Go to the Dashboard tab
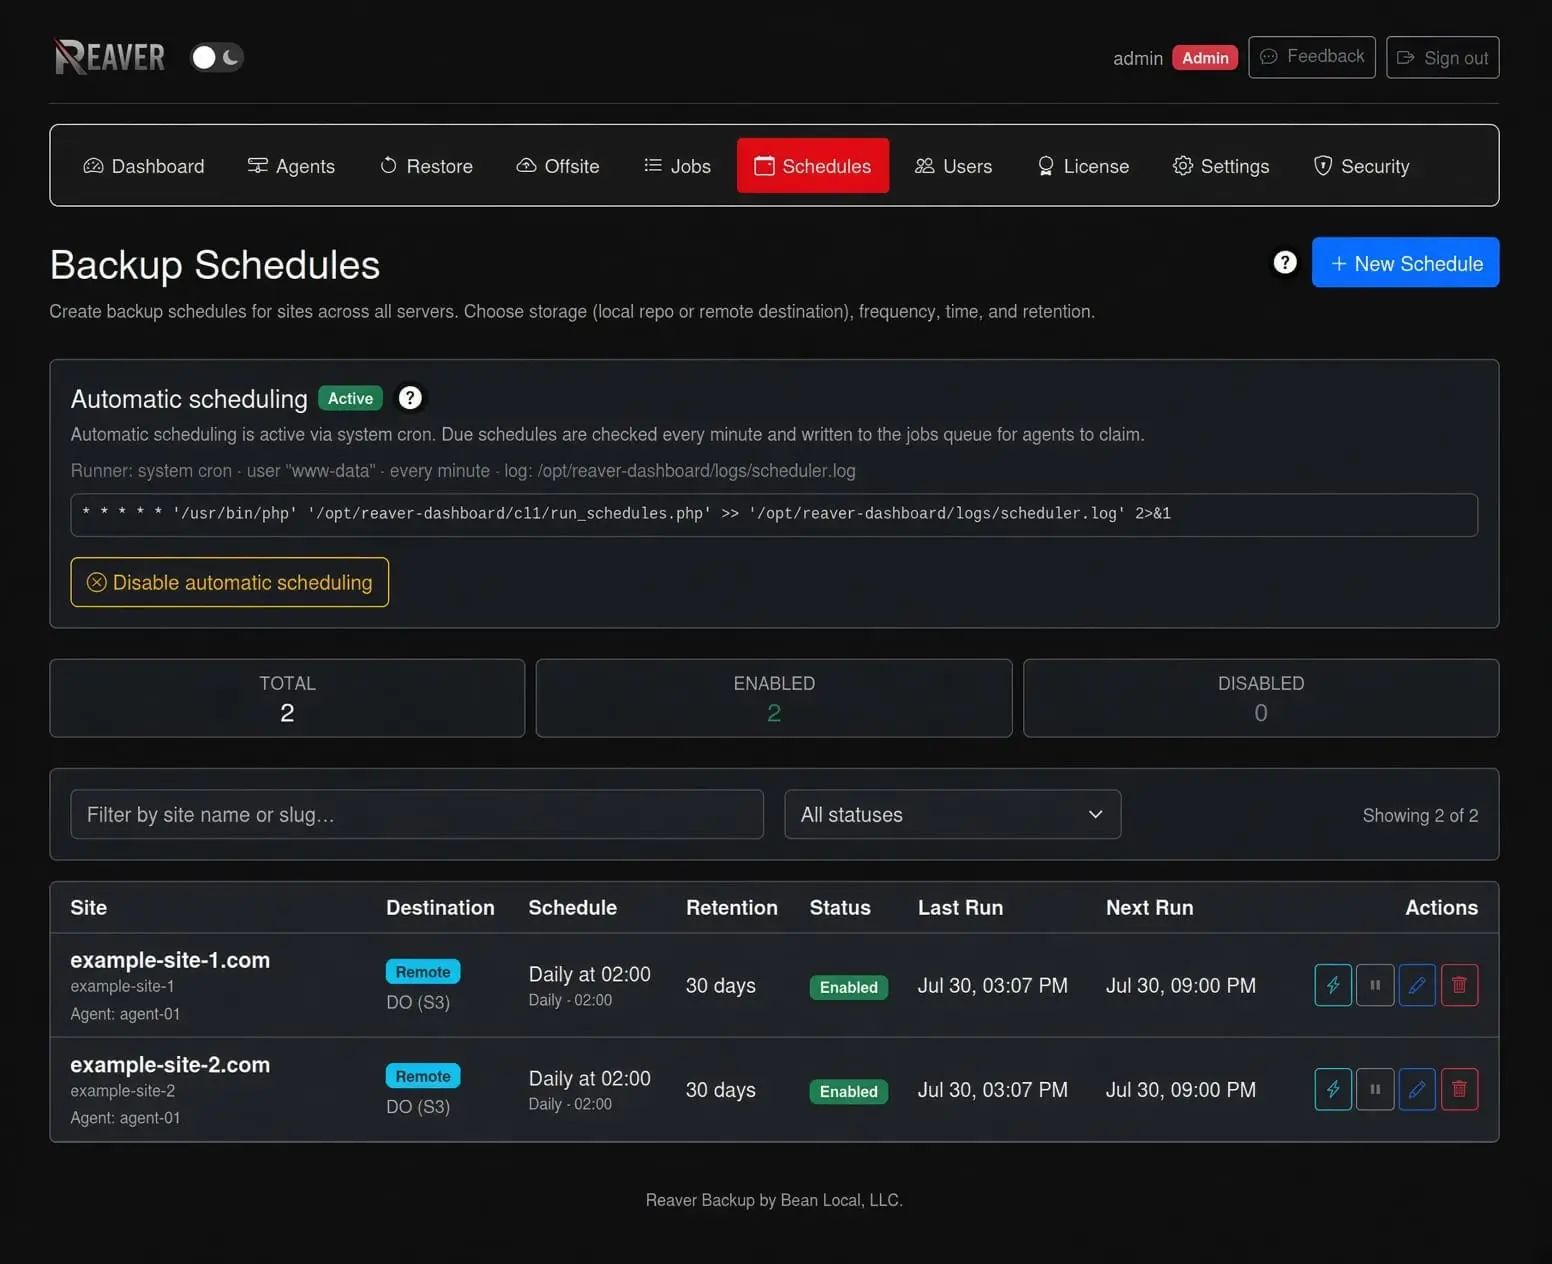This screenshot has width=1552, height=1264. click(x=144, y=166)
